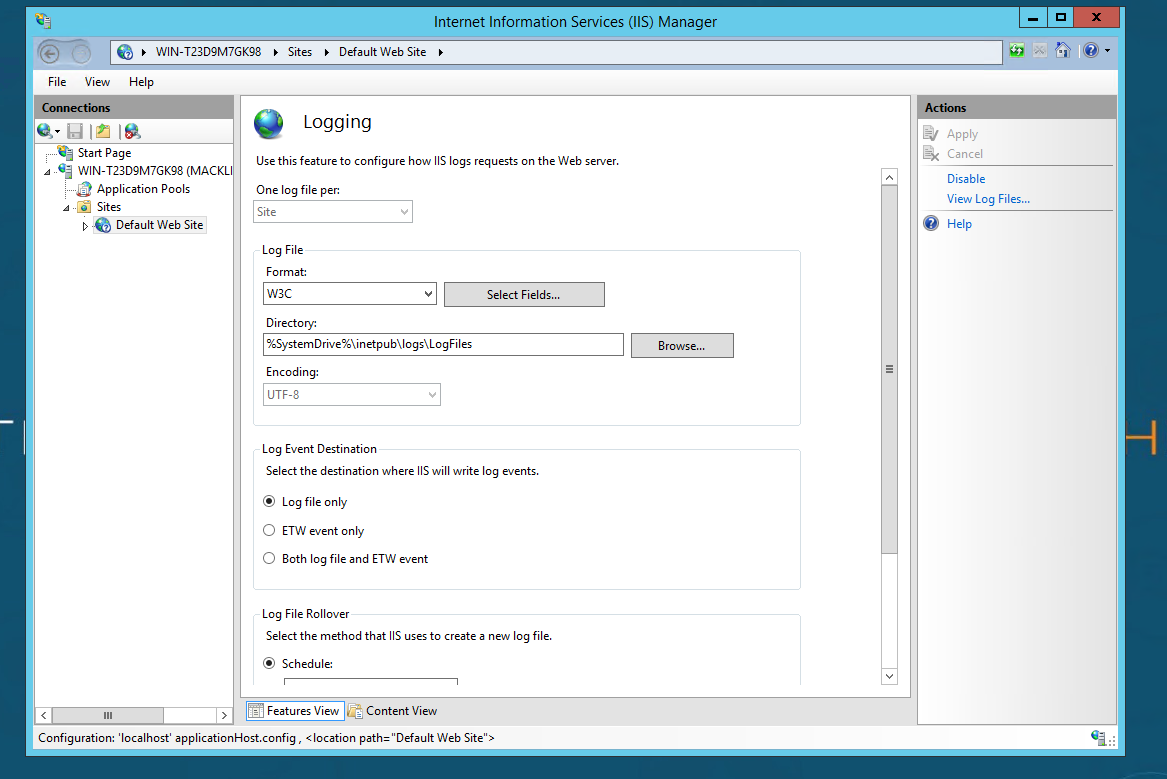This screenshot has width=1167, height=779.
Task: Click the Help question mark icon in Actions
Action: click(931, 223)
